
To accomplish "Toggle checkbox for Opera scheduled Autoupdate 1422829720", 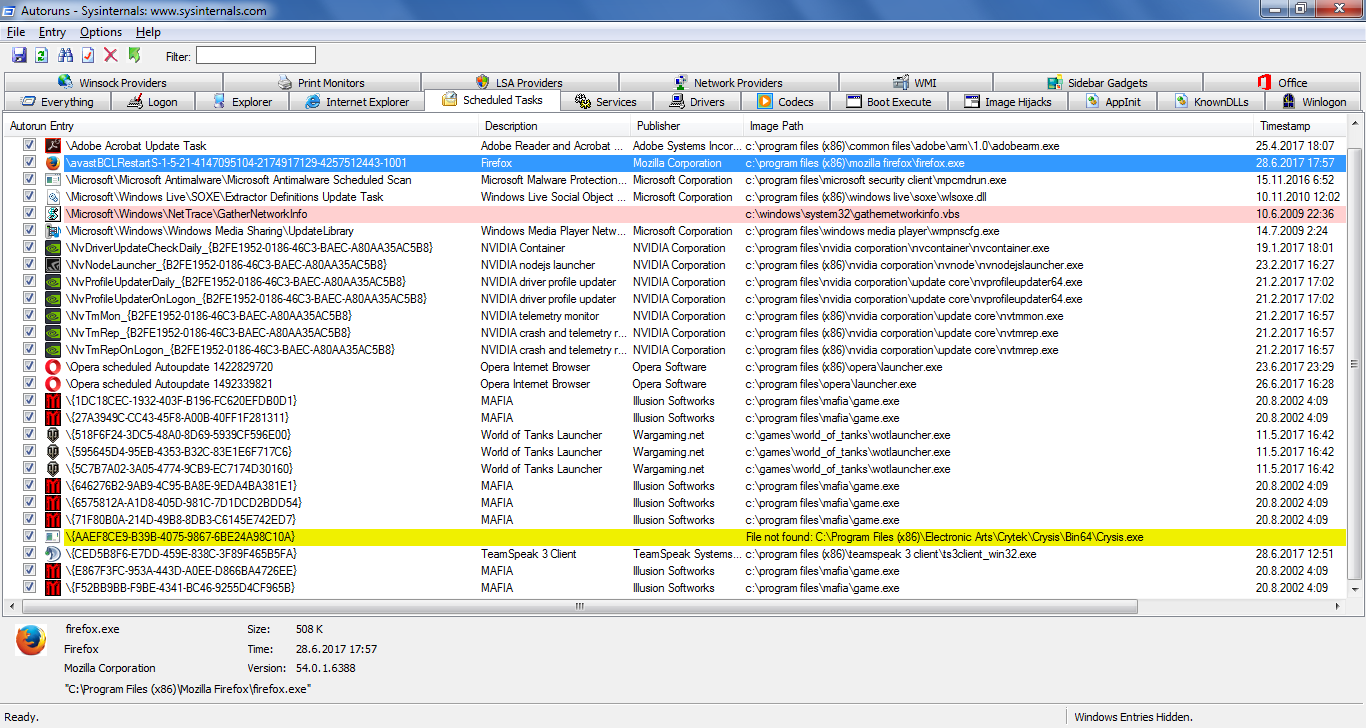I will pyautogui.click(x=30, y=367).
